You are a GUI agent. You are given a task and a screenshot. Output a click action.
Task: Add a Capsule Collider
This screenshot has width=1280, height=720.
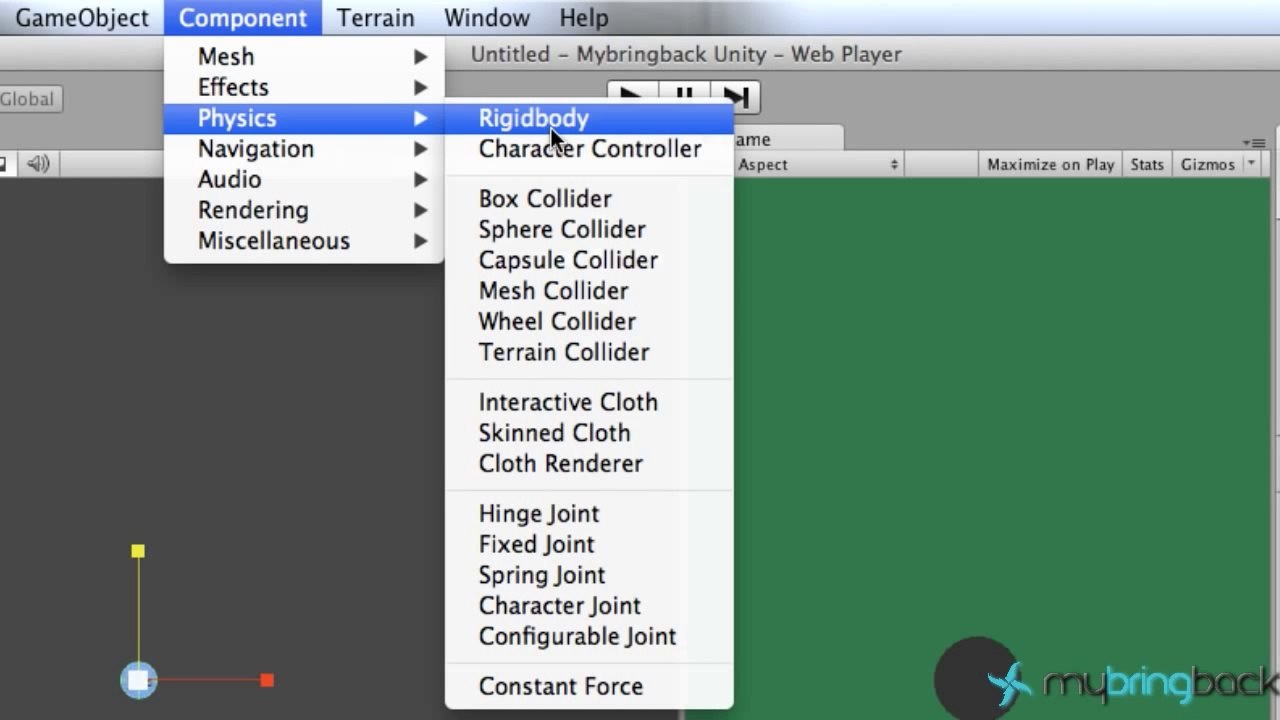(x=589, y=260)
